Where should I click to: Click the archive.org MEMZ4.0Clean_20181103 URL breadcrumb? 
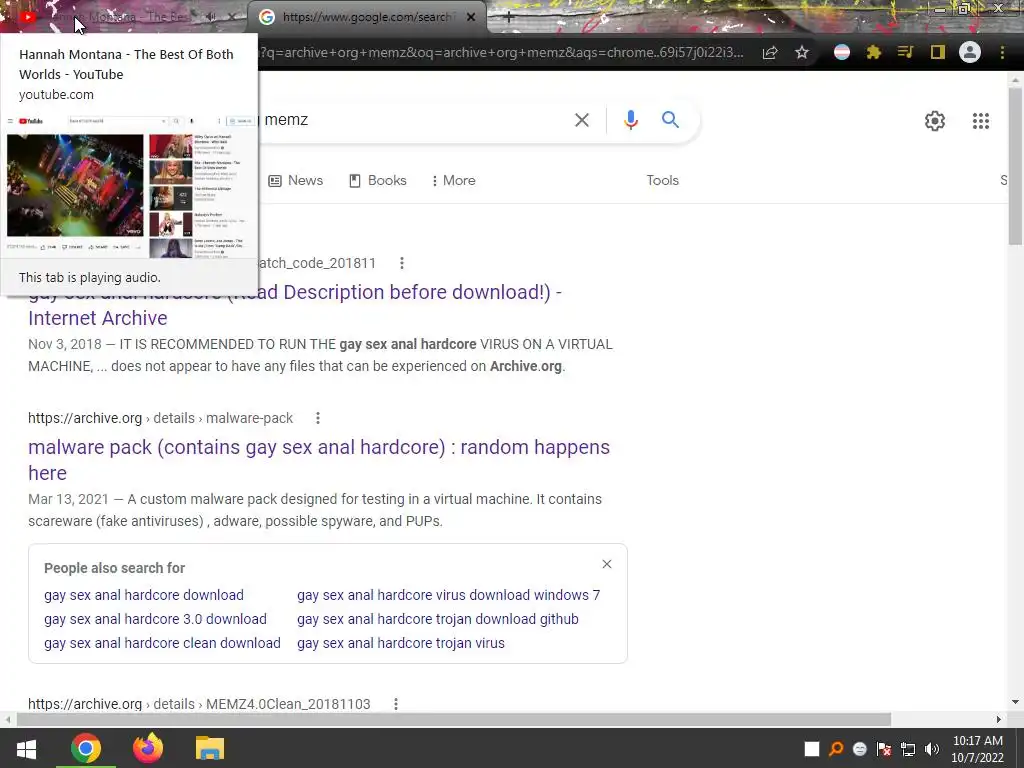pos(199,704)
